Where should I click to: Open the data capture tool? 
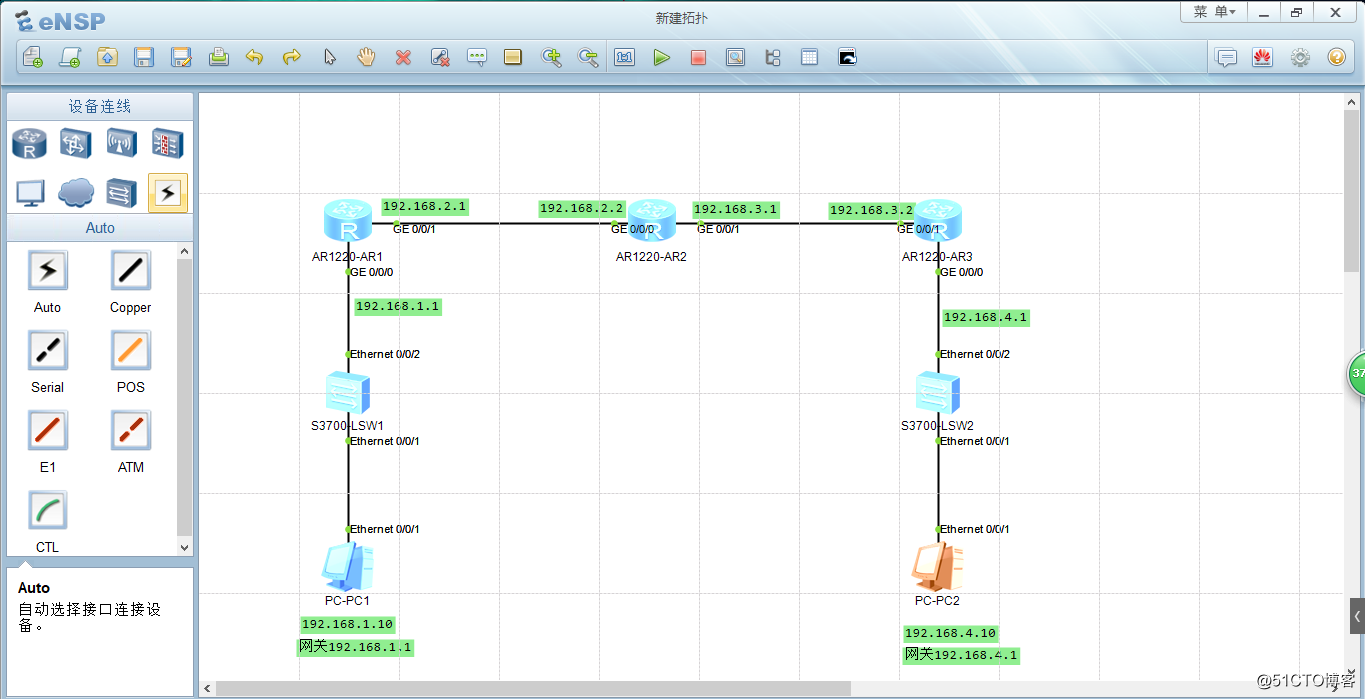pyautogui.click(x=735, y=57)
